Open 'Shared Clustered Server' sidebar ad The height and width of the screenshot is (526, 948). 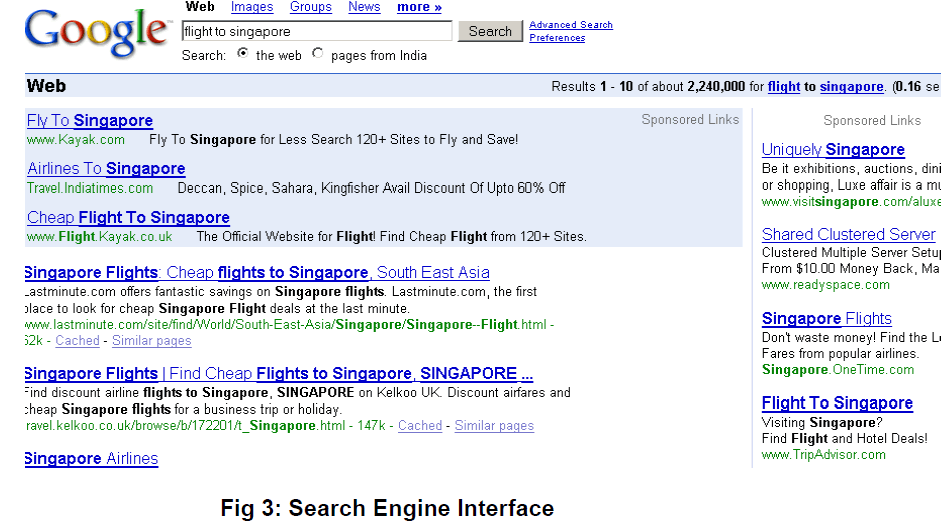(x=849, y=235)
